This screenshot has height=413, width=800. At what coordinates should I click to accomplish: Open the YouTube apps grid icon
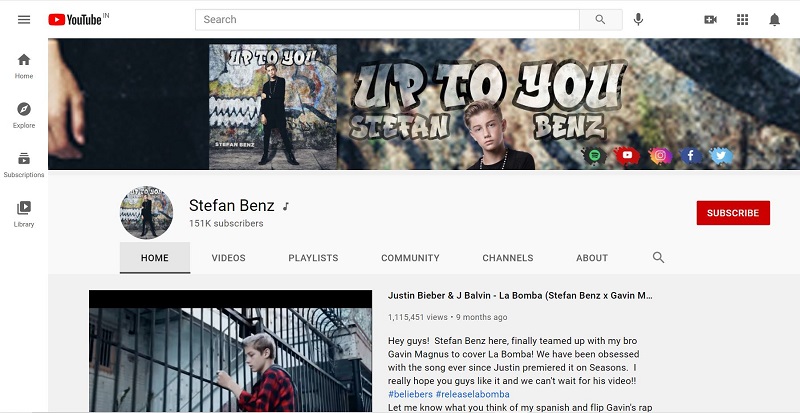(x=742, y=19)
